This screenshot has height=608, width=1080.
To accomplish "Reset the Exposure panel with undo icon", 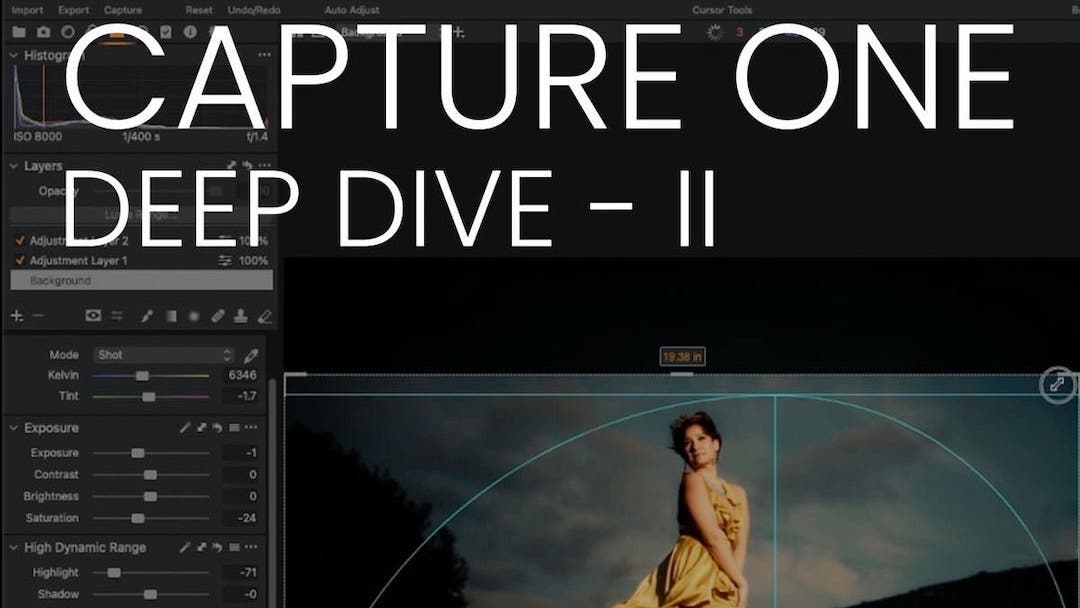I will click(217, 428).
